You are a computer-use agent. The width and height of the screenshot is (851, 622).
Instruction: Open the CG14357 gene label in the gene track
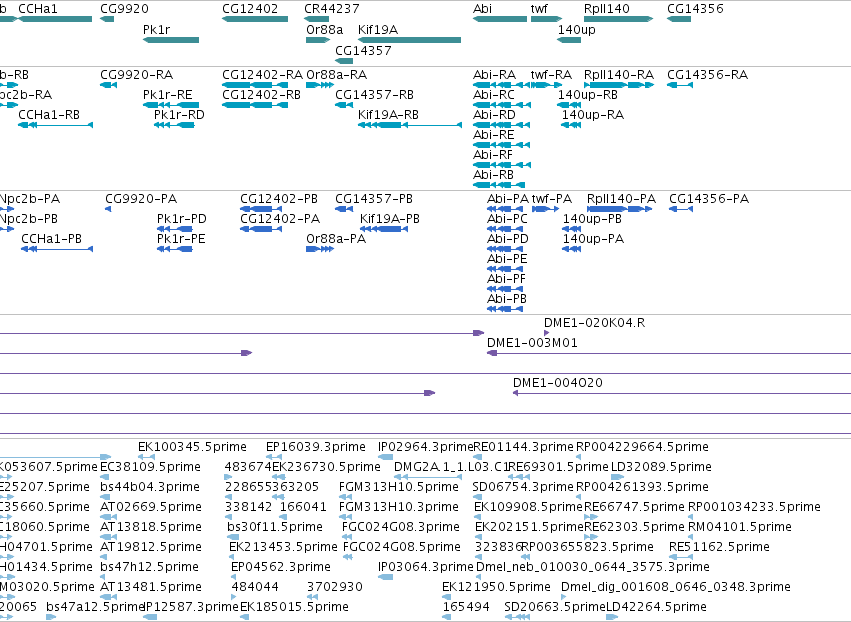click(x=363, y=50)
